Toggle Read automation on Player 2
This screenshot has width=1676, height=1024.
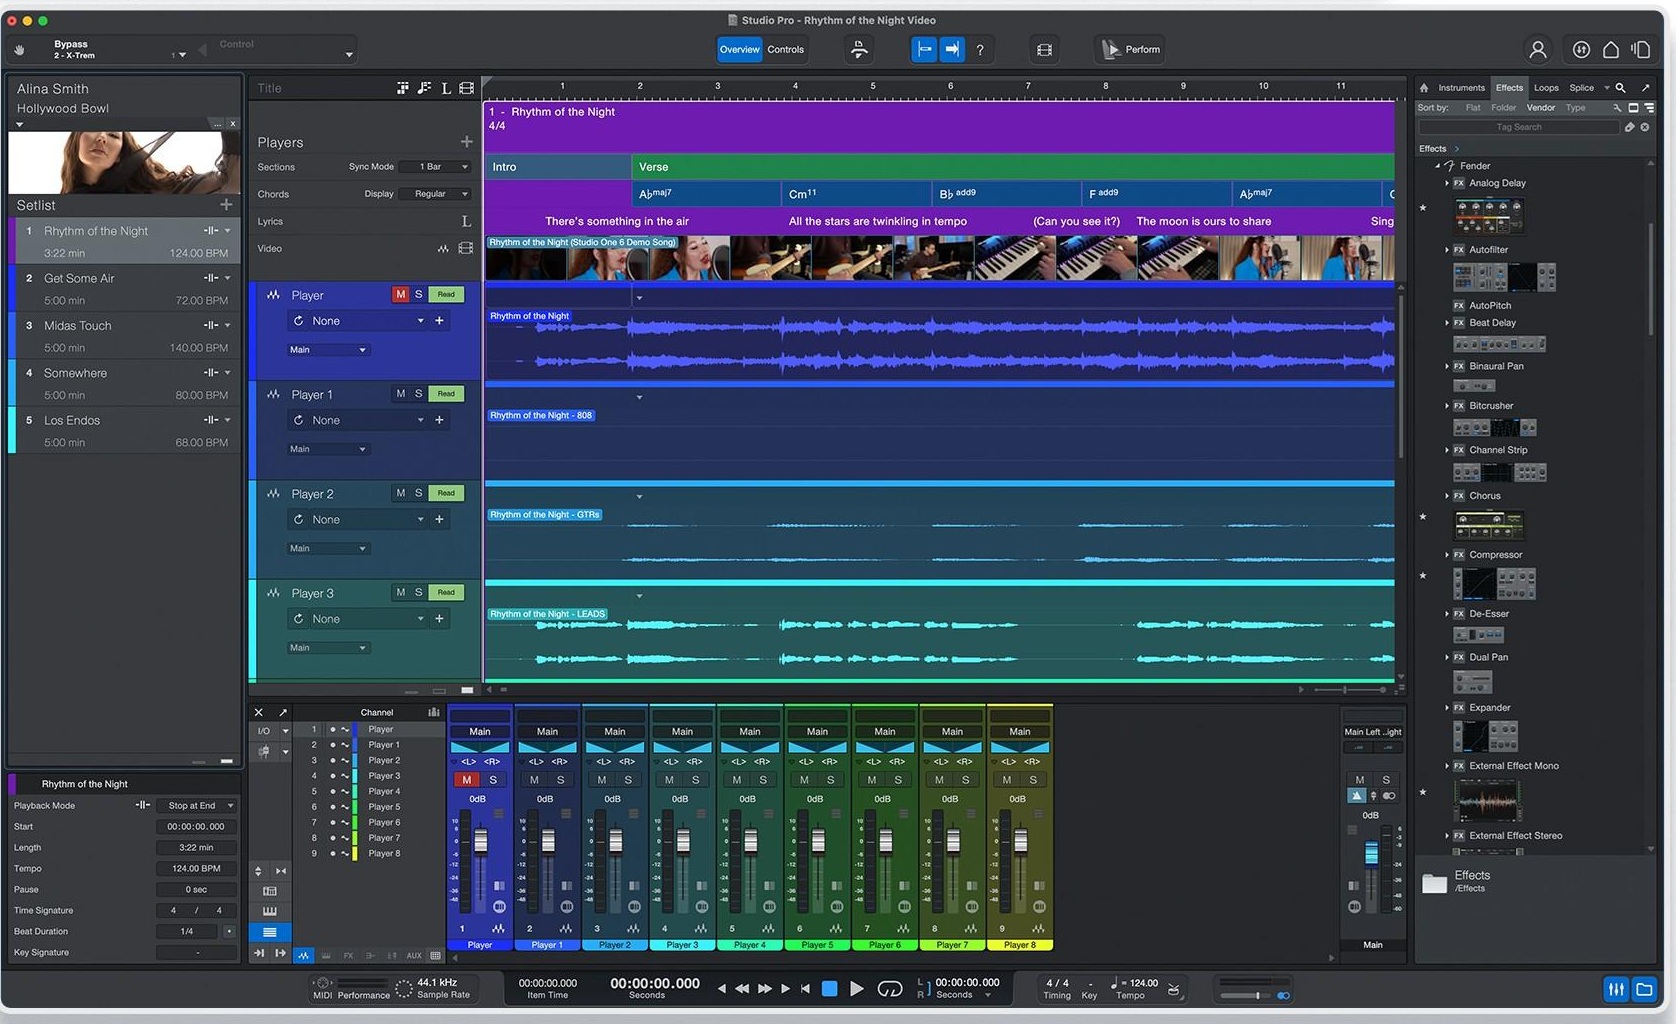point(446,492)
